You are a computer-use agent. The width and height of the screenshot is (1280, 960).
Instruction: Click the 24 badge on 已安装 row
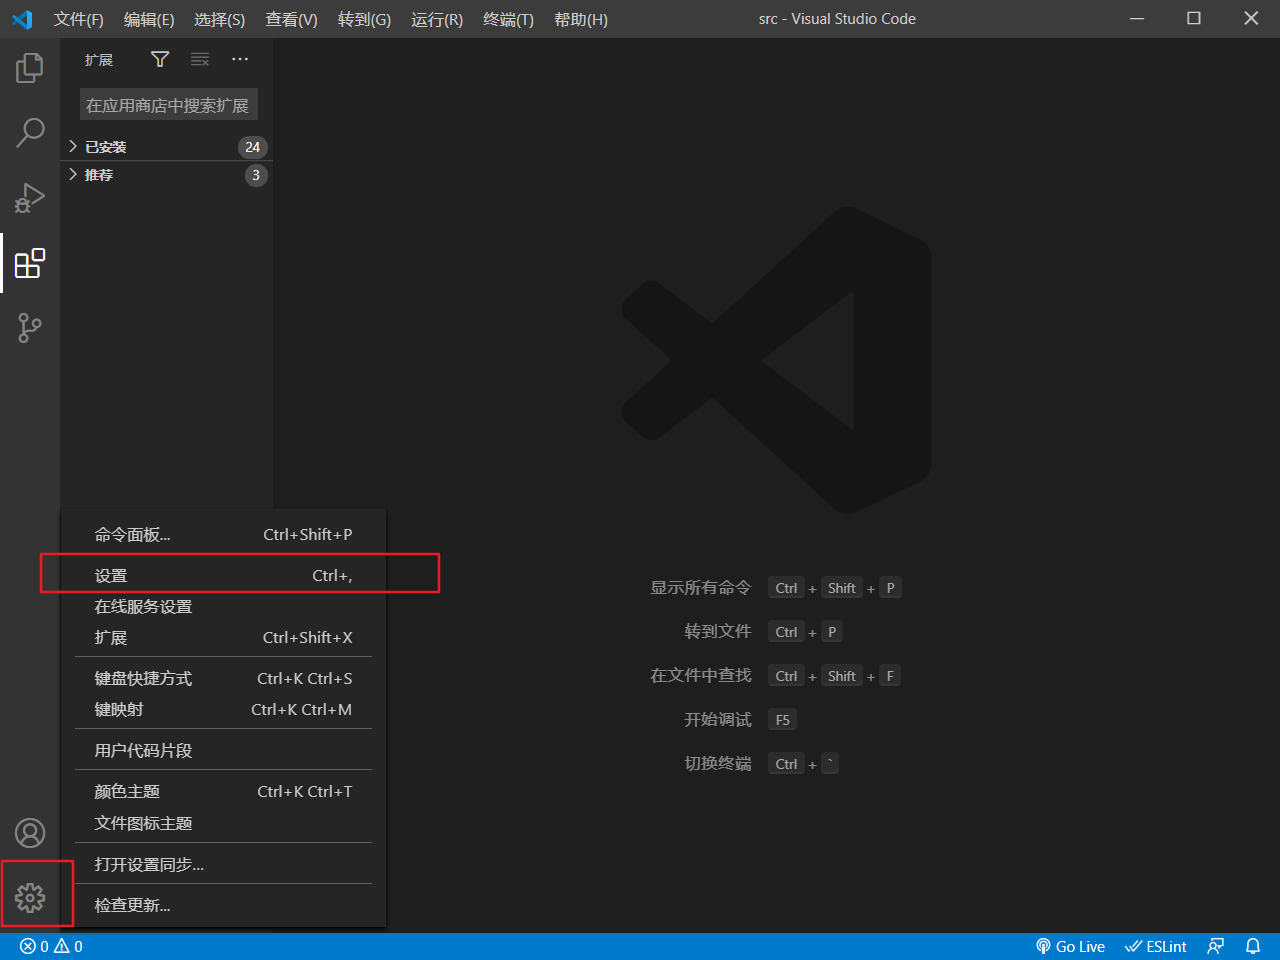click(x=253, y=147)
